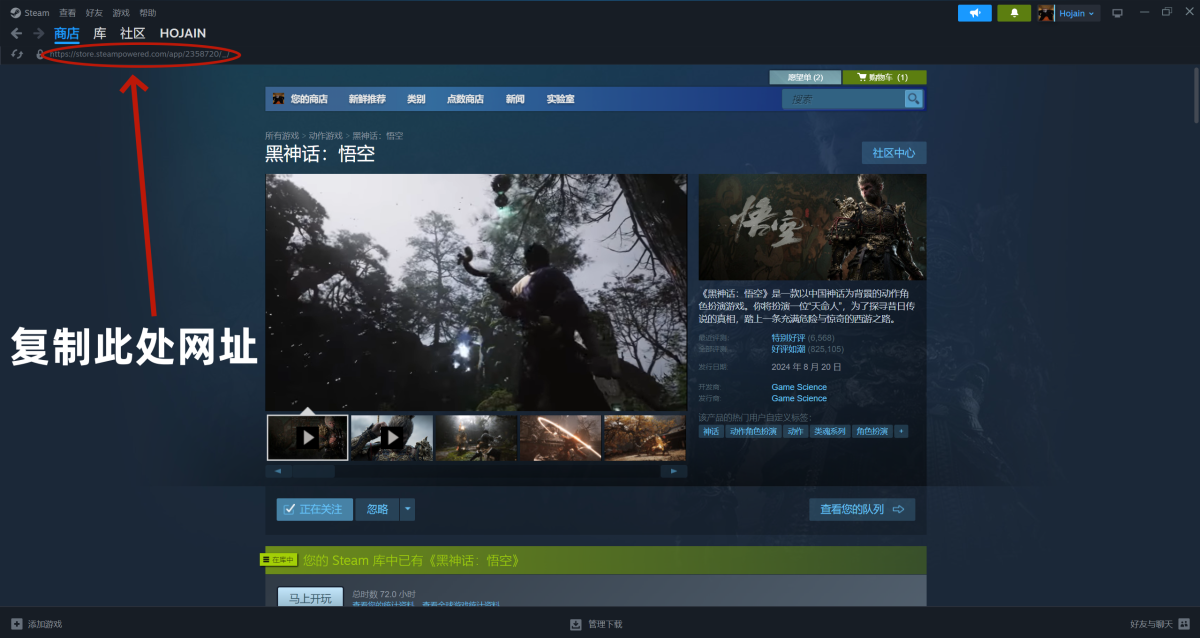
Task: Click the magnifier search icon in the store
Action: tap(913, 99)
